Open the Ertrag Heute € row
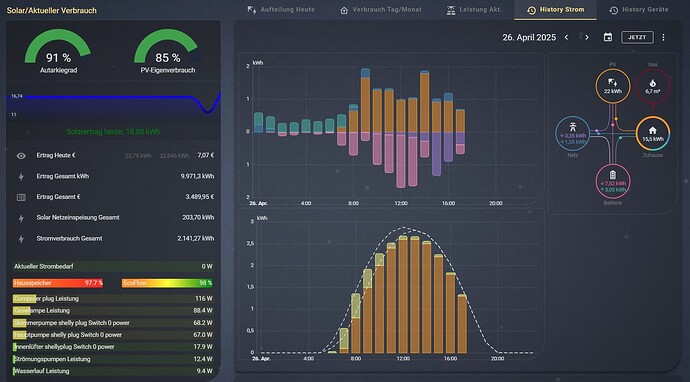 click(x=113, y=155)
